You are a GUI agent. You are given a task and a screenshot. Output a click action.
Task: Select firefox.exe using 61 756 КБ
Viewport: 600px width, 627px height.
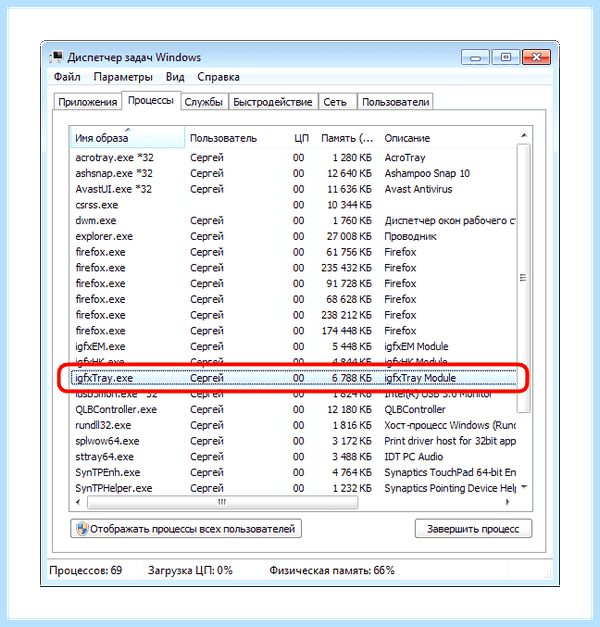(293, 252)
